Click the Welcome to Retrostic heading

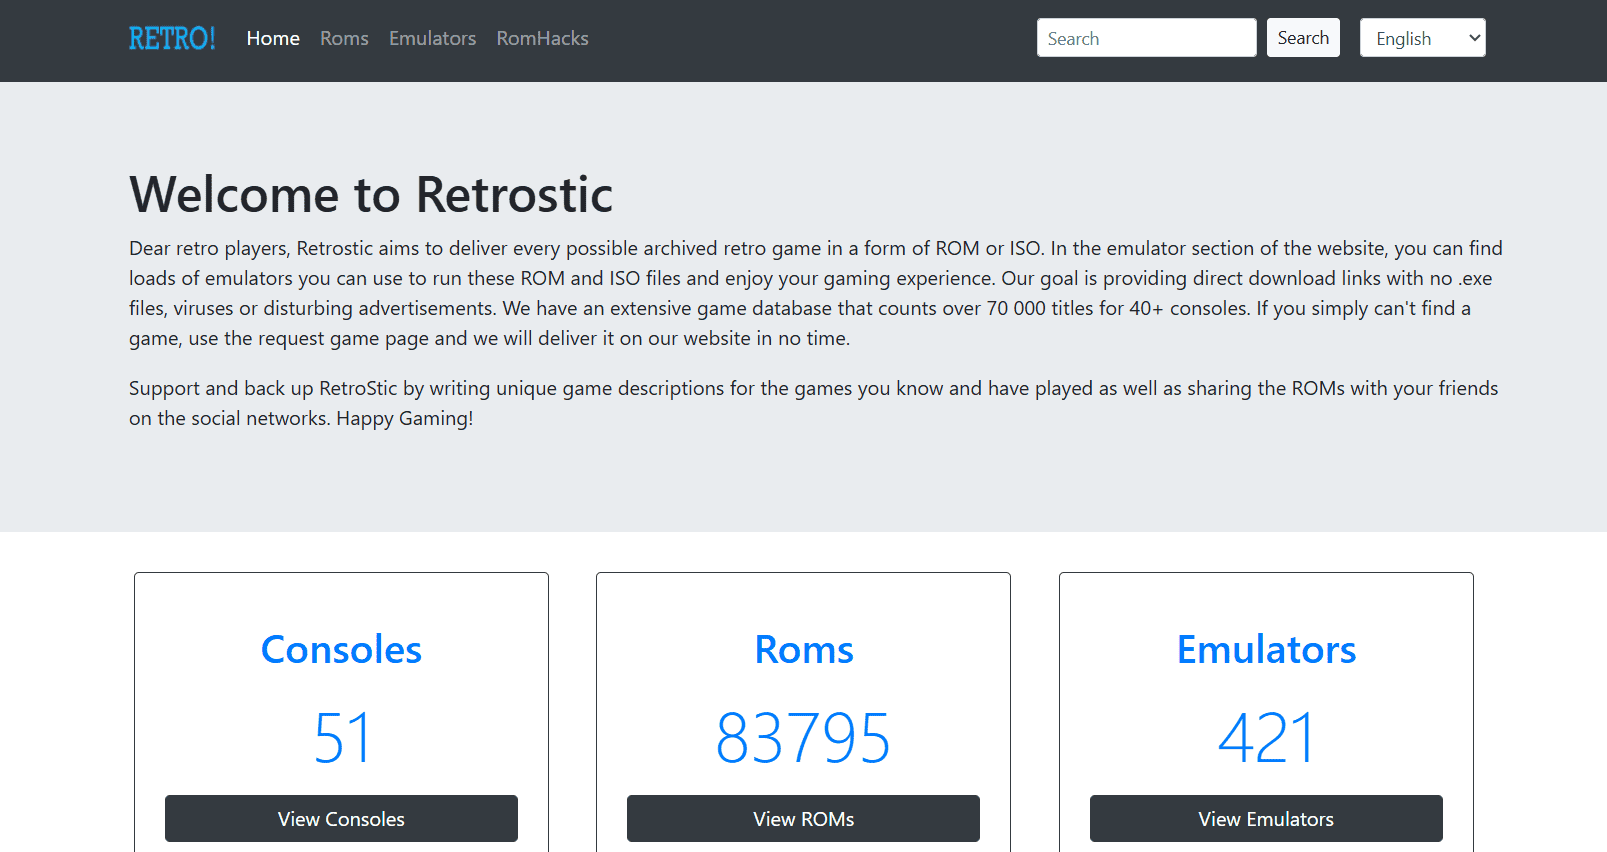[x=371, y=194]
